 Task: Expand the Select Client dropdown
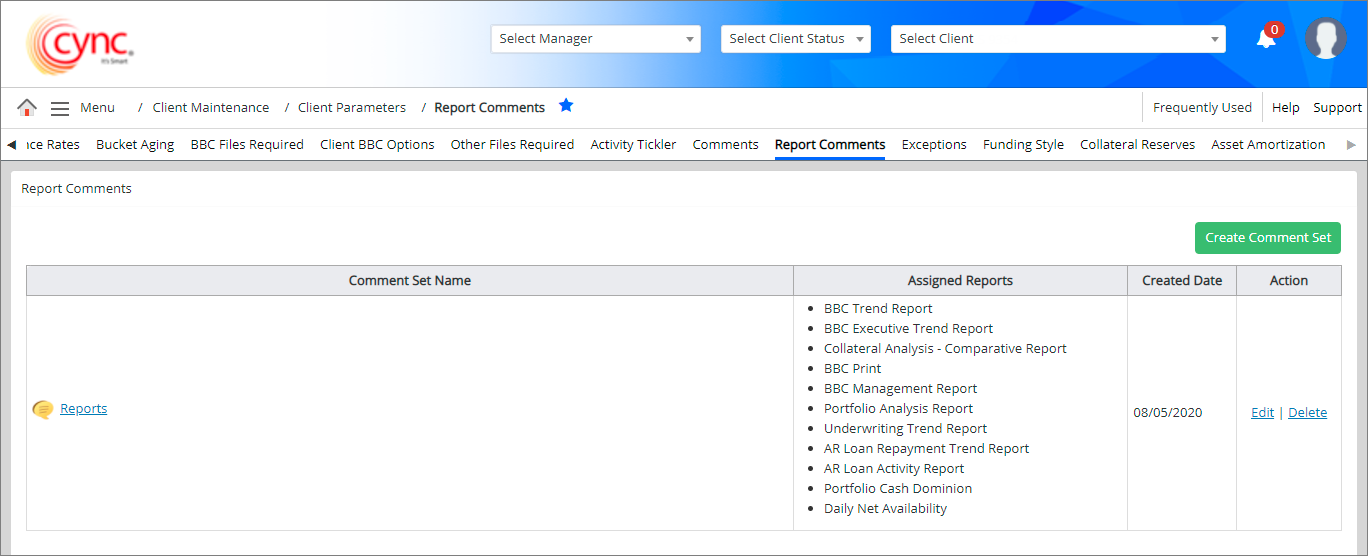pos(1057,39)
